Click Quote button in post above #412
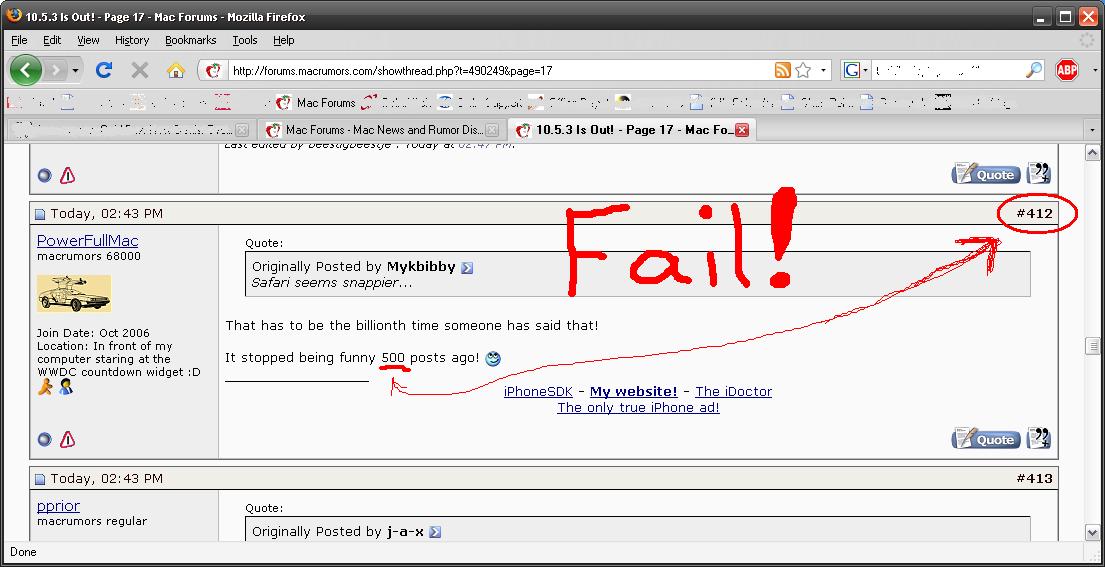 click(986, 174)
